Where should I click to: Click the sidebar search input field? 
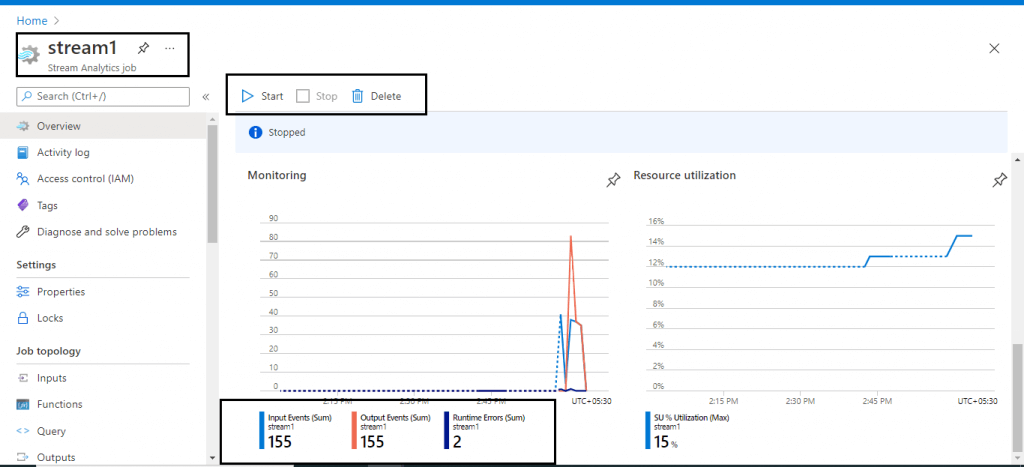tap(110, 96)
